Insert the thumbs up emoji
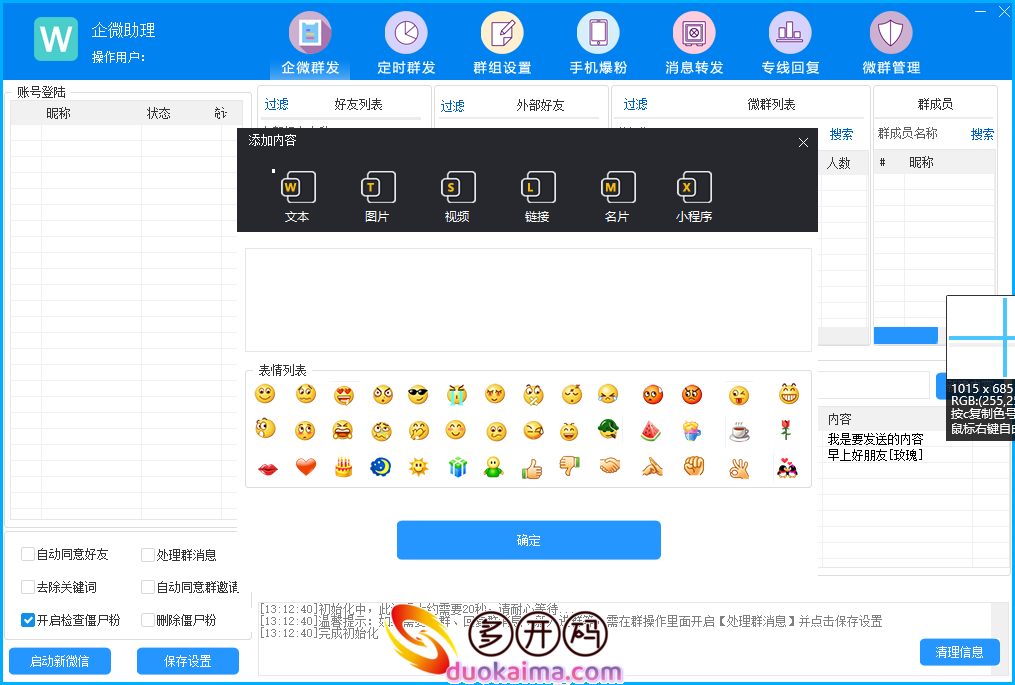This screenshot has width=1015, height=685. [532, 467]
